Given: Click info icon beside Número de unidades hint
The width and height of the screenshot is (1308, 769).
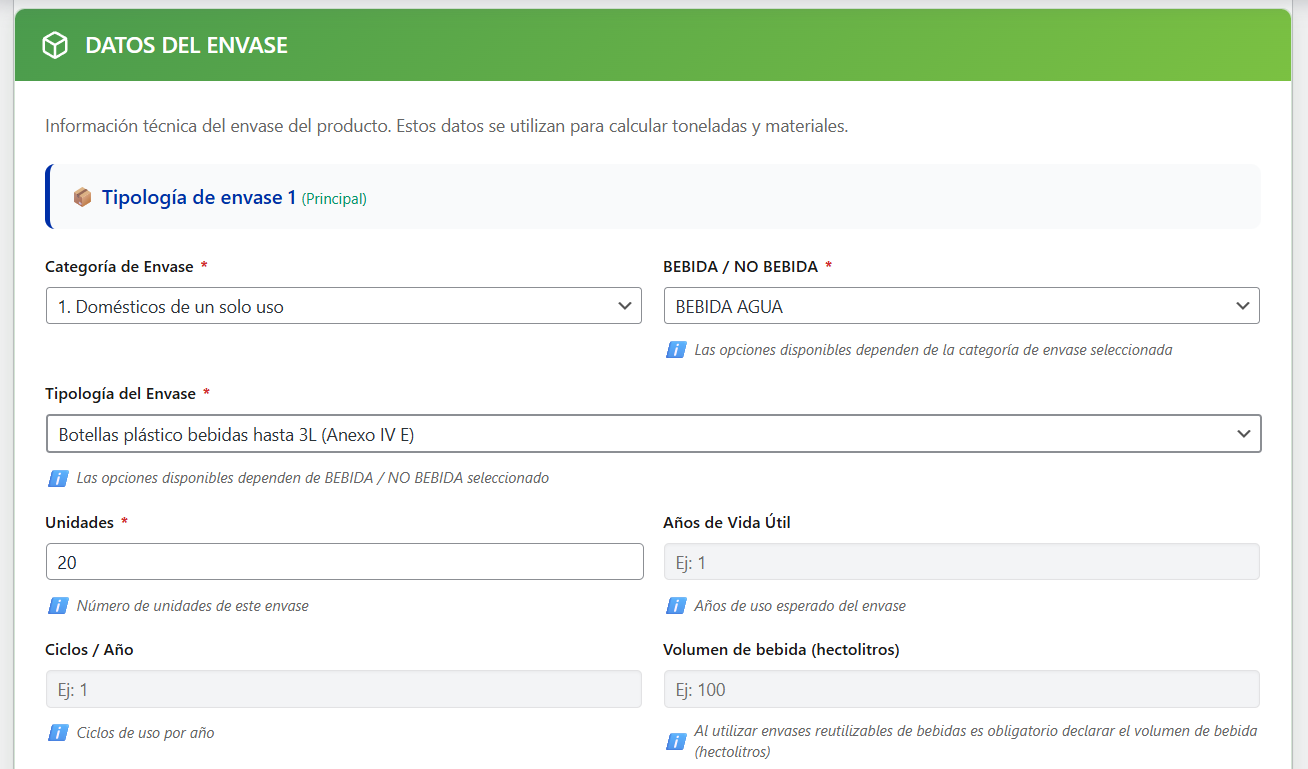Looking at the screenshot, I should (x=58, y=606).
